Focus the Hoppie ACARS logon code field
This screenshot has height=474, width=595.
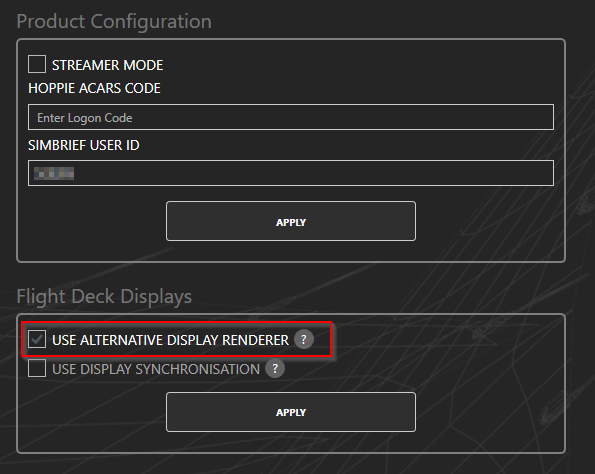click(291, 117)
